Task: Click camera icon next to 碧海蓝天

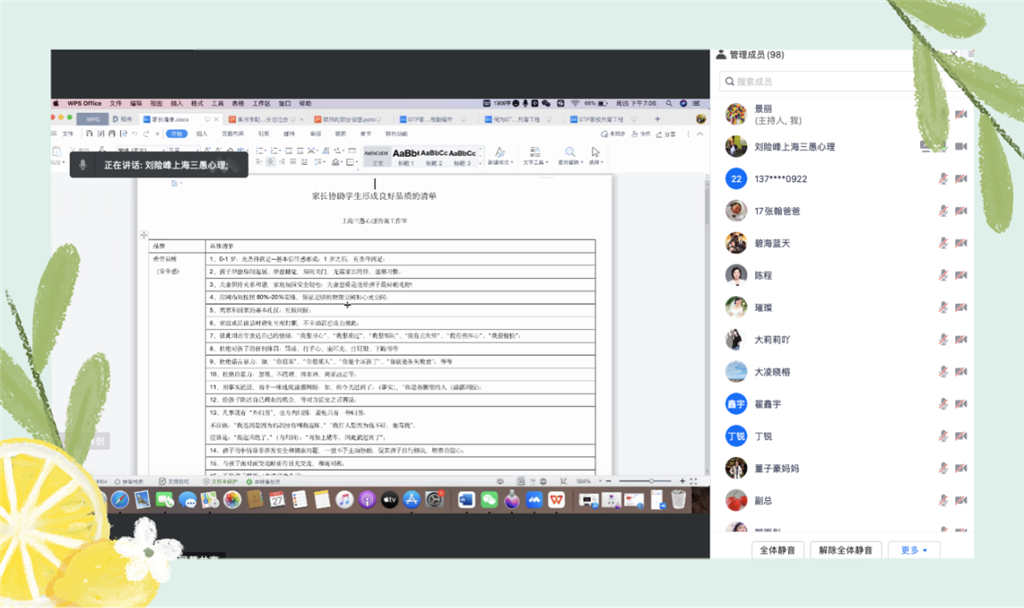Action: pyautogui.click(x=961, y=243)
